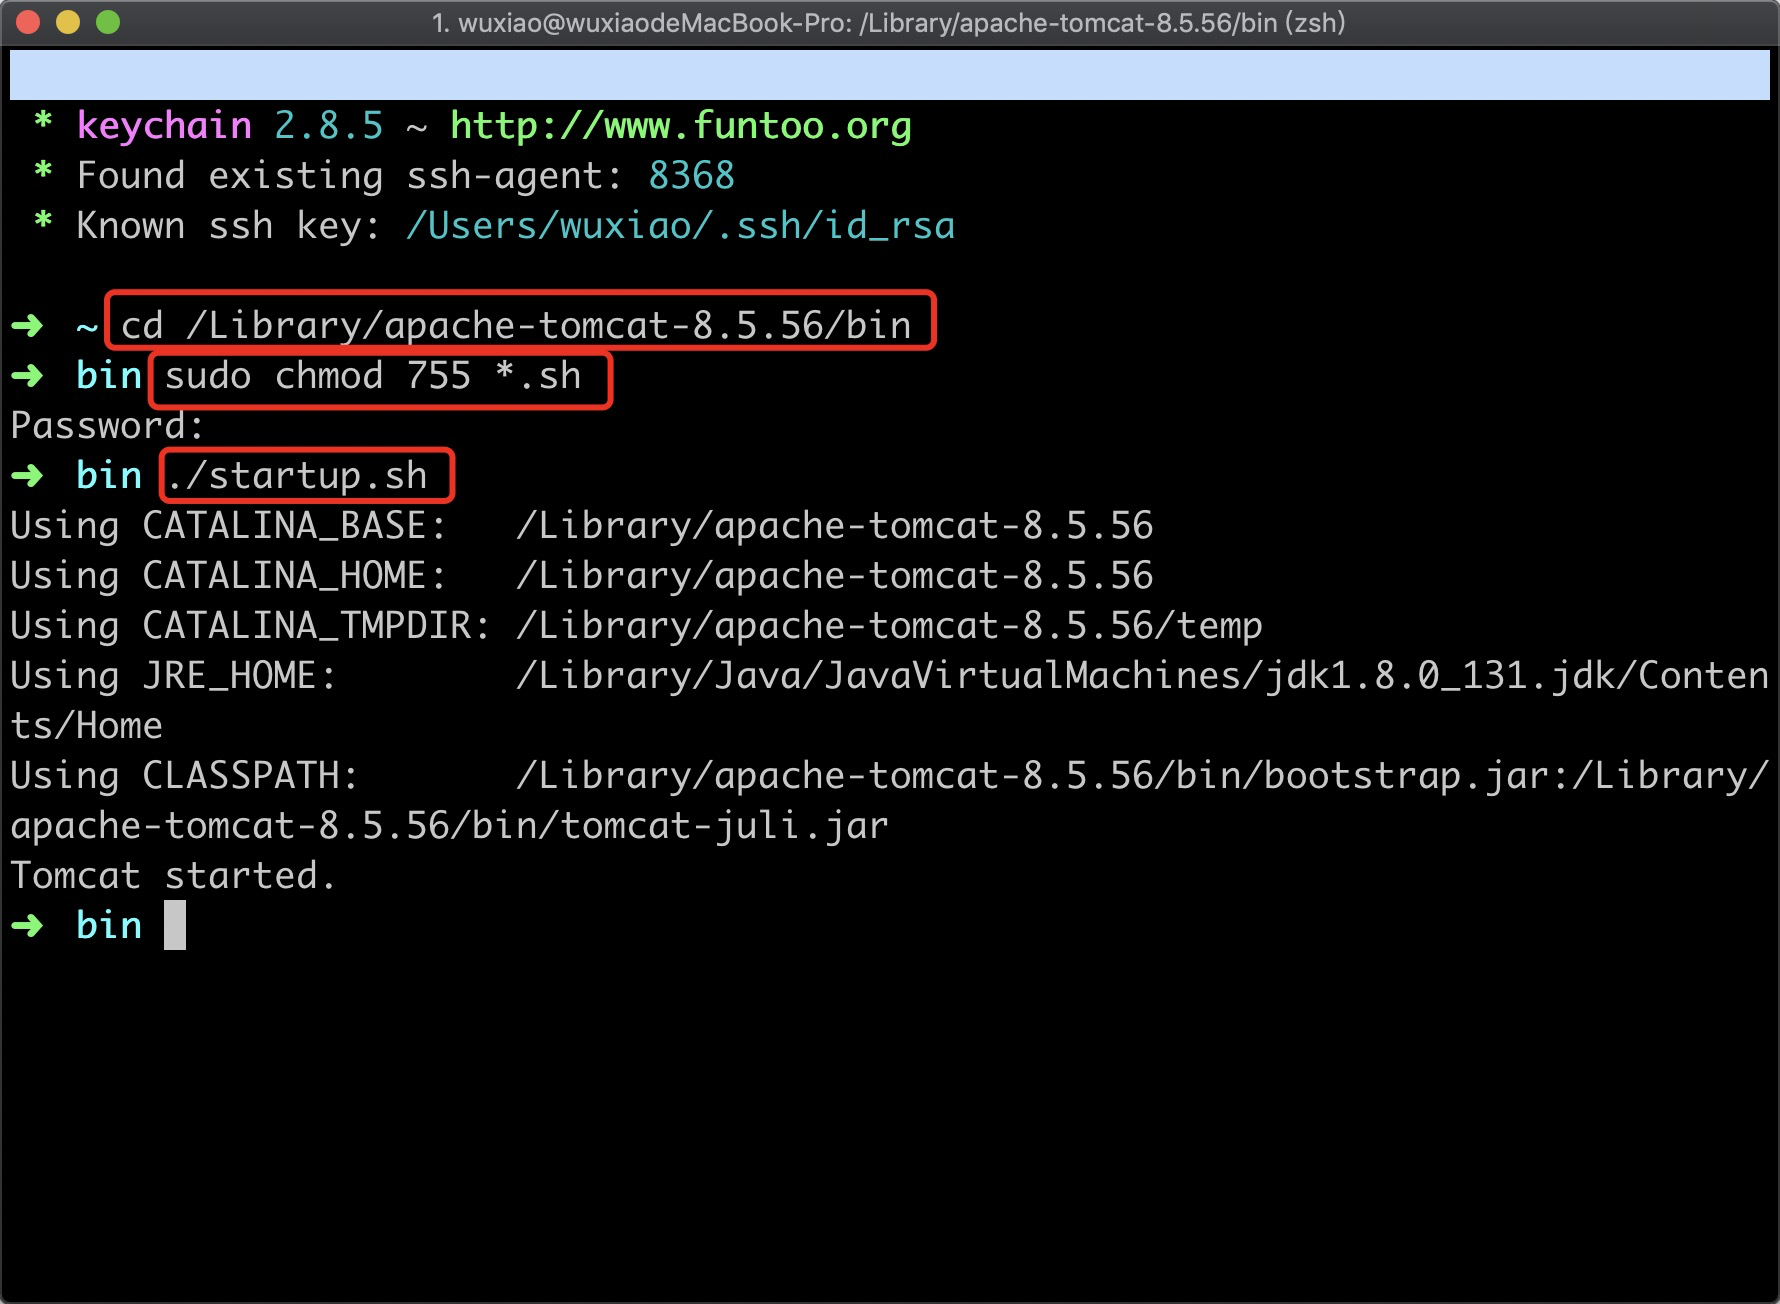
Task: Click the CLASSPATH label
Action: click(250, 776)
